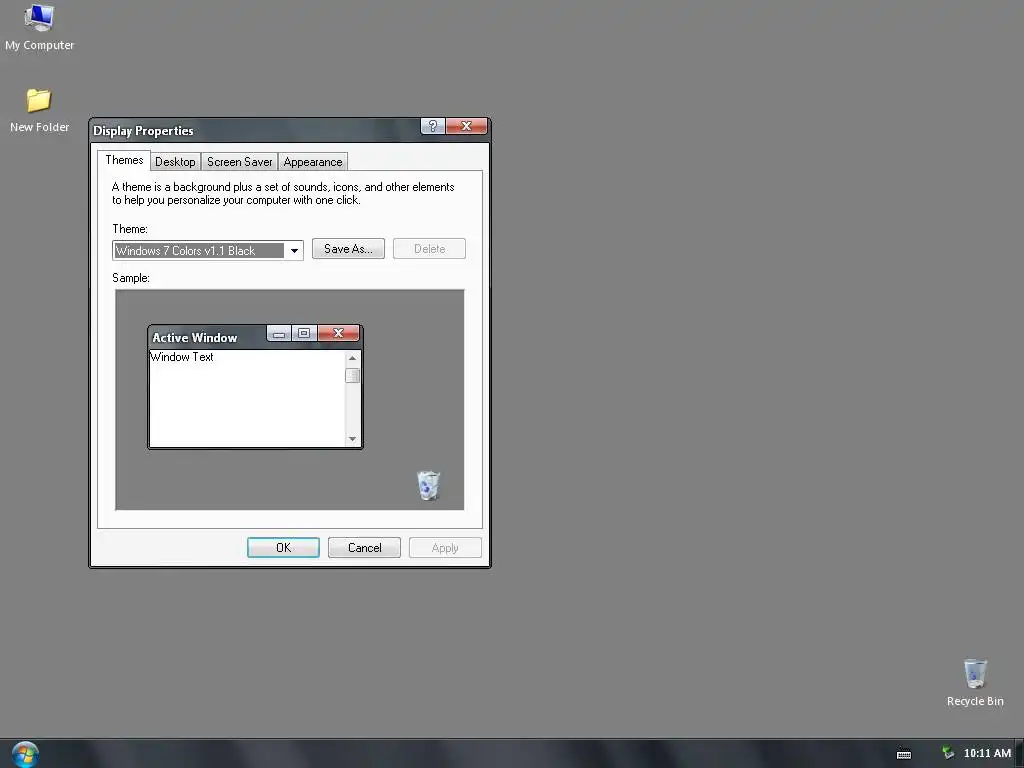Image resolution: width=1024 pixels, height=768 pixels.
Task: Click the Active Window sample title bar
Action: (x=208, y=338)
